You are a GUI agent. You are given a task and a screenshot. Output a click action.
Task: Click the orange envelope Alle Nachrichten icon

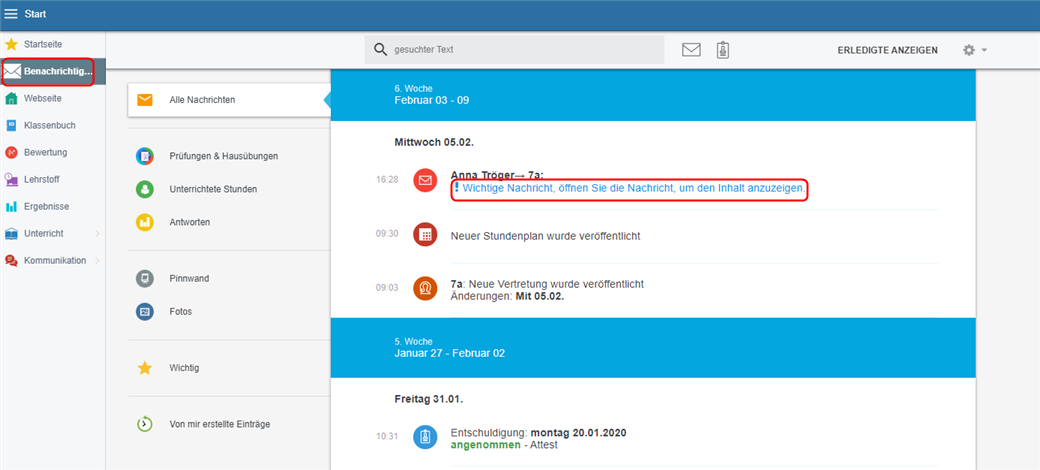[x=145, y=100]
